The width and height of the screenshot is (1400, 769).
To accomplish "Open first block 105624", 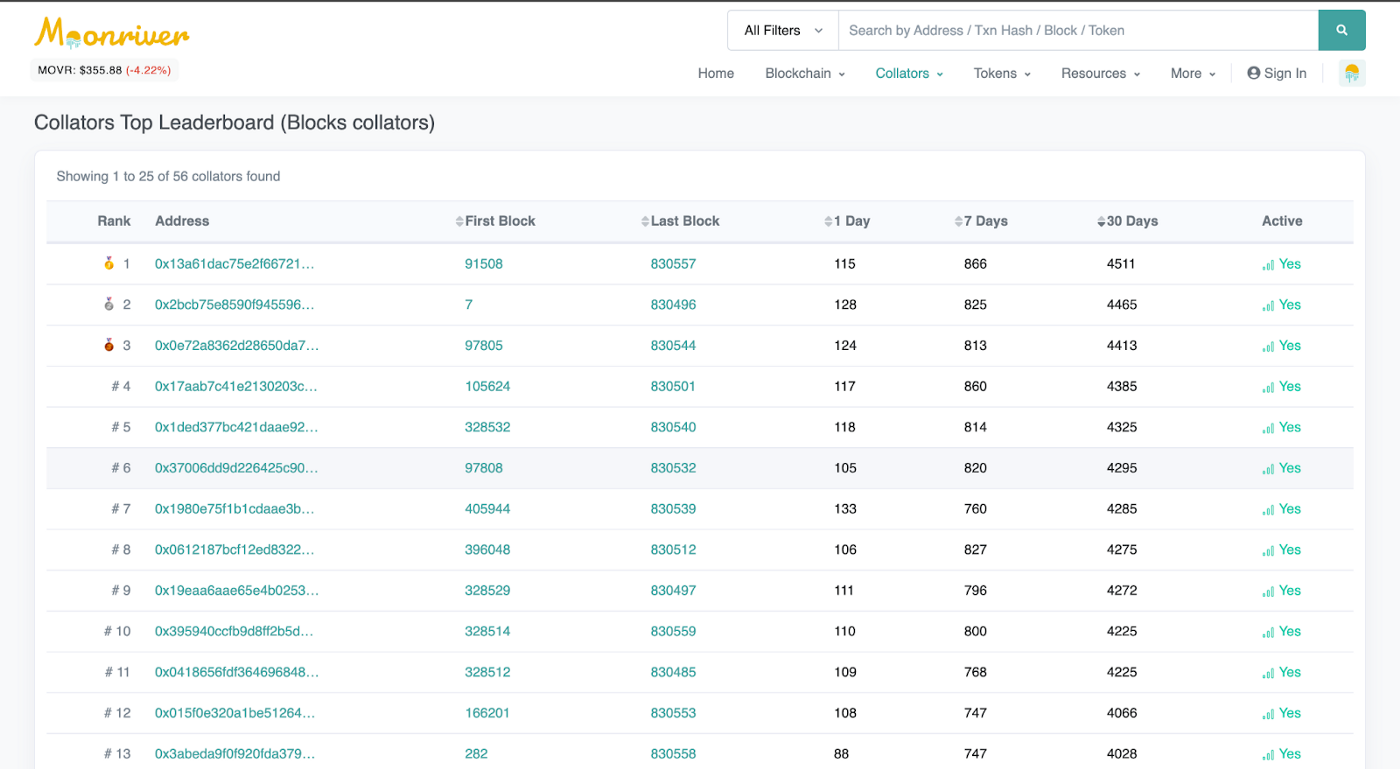I will click(x=488, y=386).
